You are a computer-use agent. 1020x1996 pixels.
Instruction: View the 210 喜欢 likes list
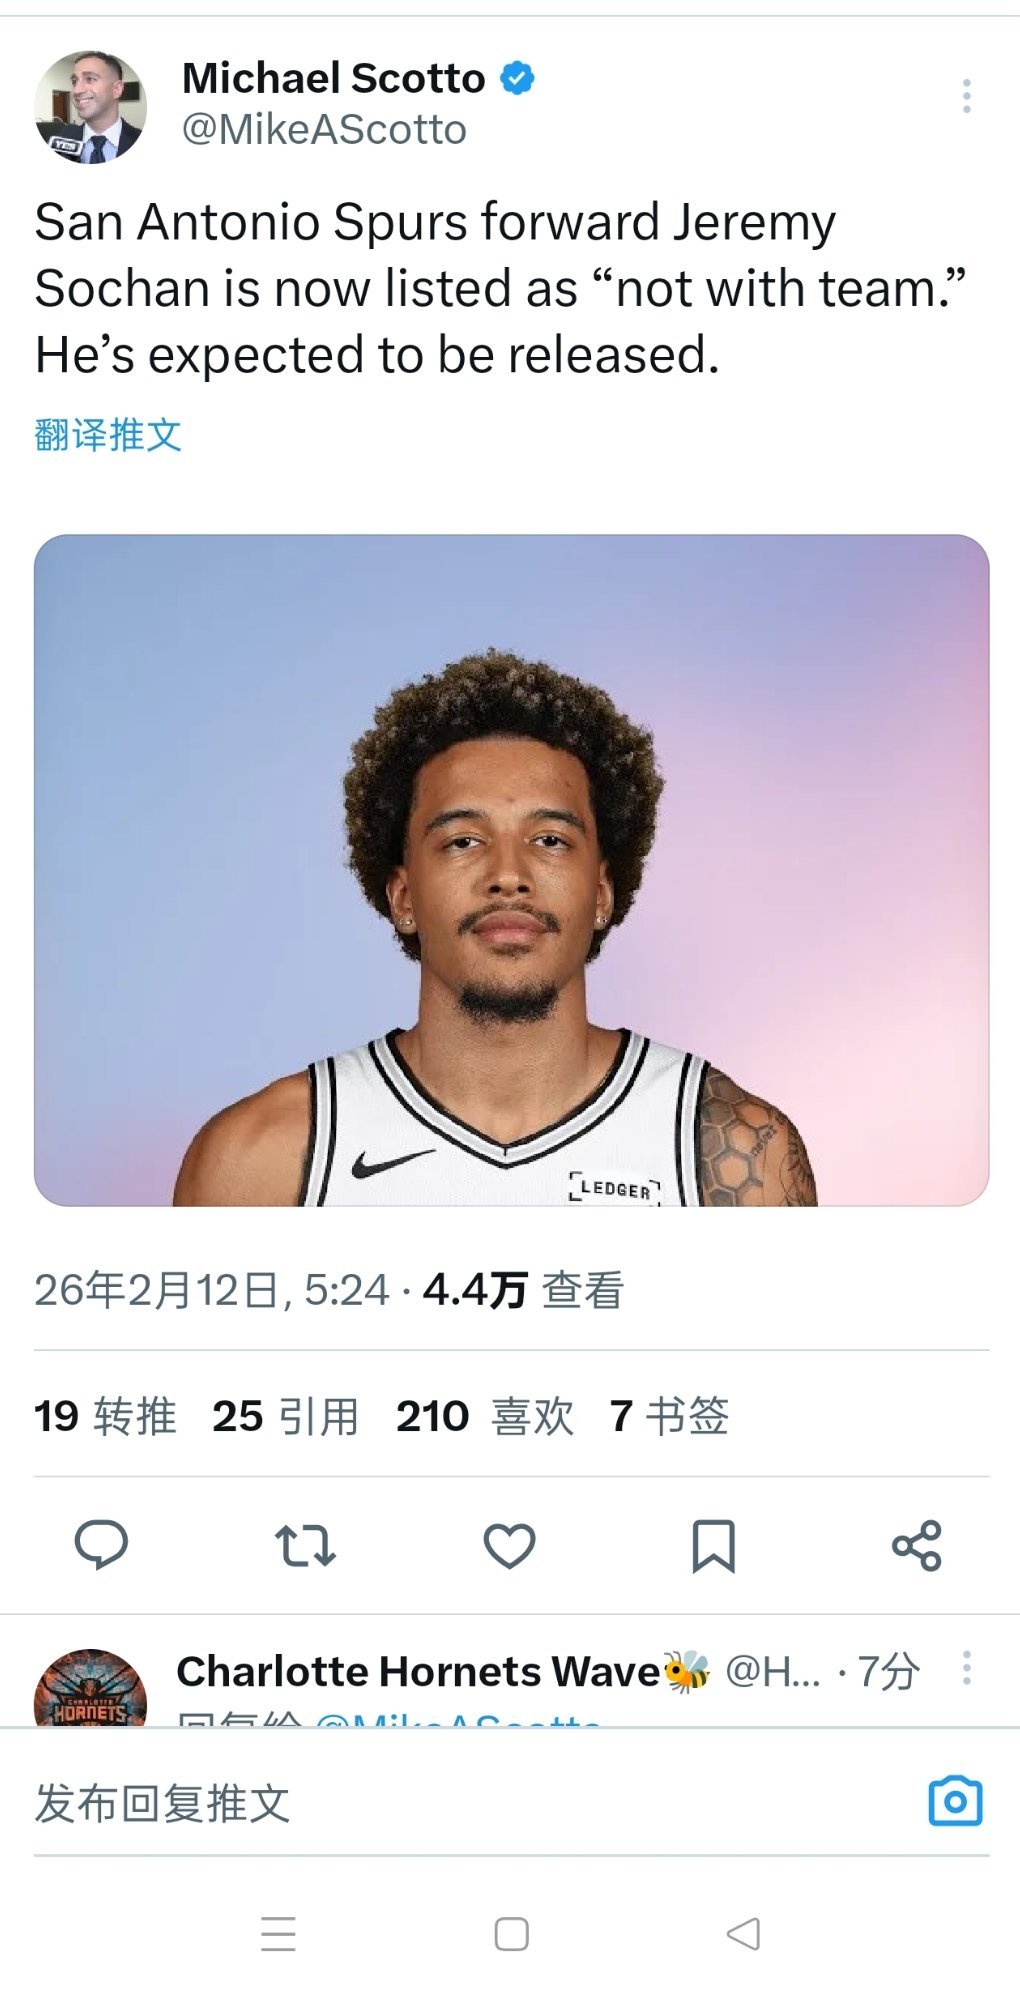click(485, 1416)
